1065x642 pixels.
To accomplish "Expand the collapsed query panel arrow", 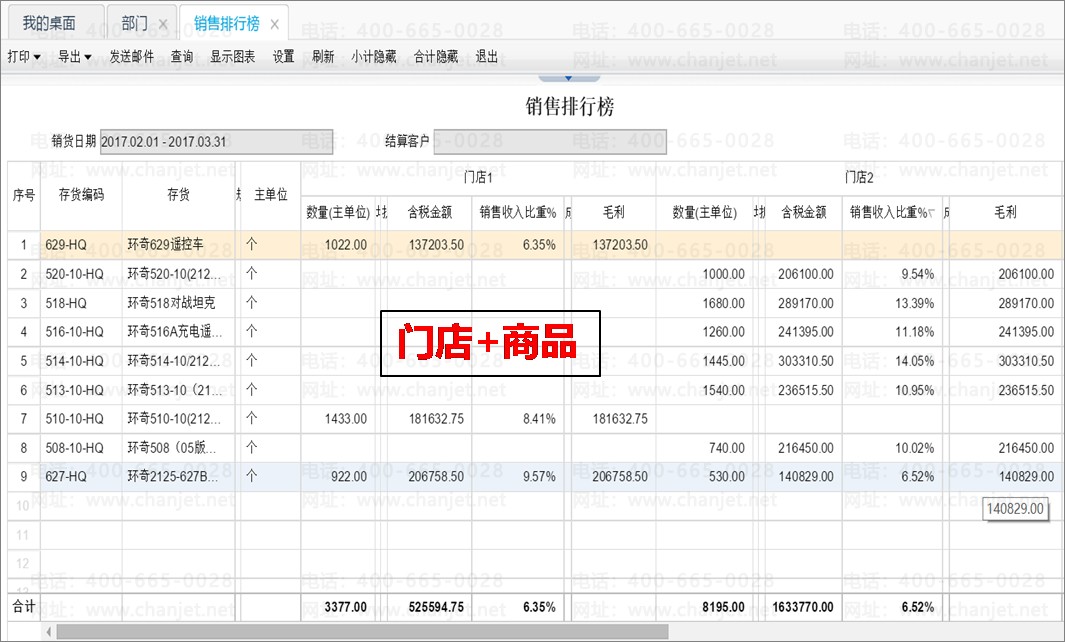I will click(568, 78).
